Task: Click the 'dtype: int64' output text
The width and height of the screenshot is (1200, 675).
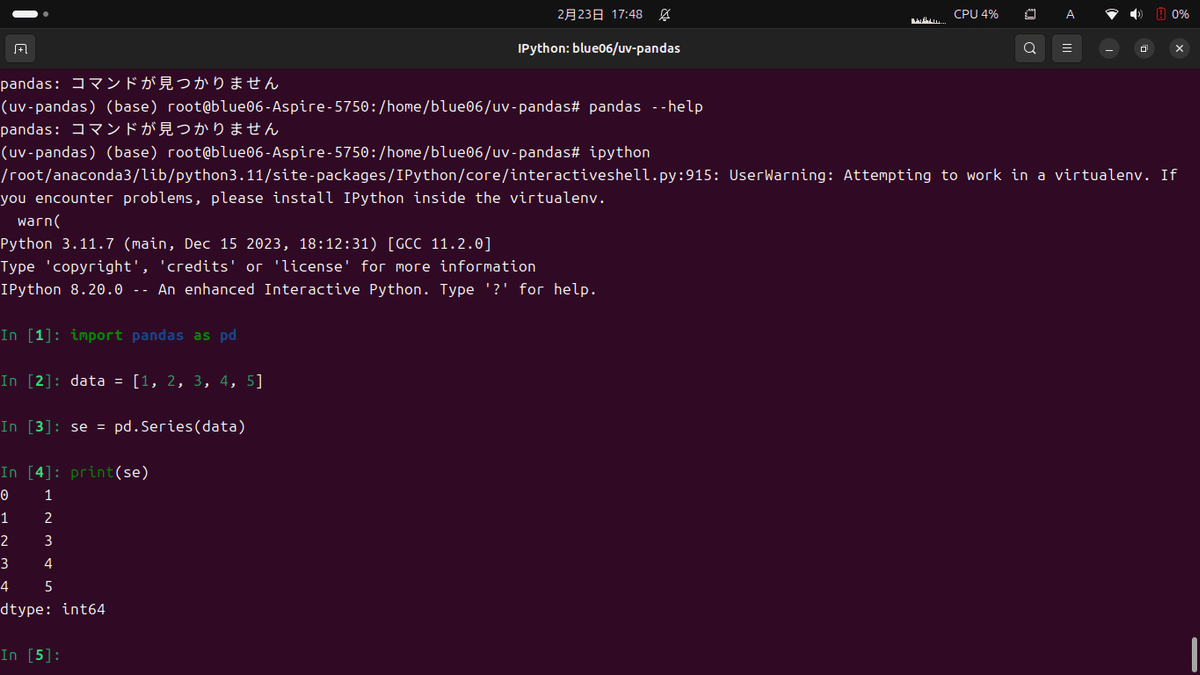Action: pos(53,609)
